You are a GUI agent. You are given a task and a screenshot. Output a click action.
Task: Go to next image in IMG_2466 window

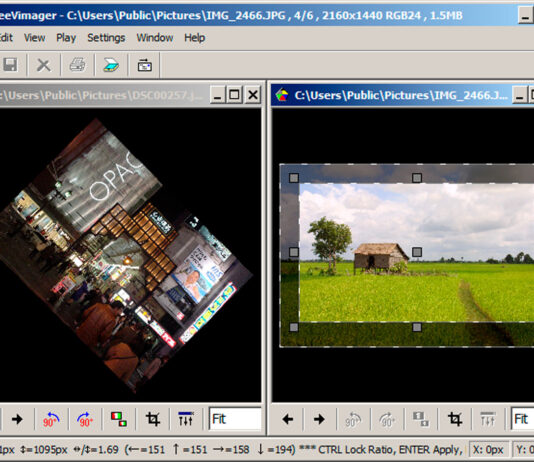[319, 419]
